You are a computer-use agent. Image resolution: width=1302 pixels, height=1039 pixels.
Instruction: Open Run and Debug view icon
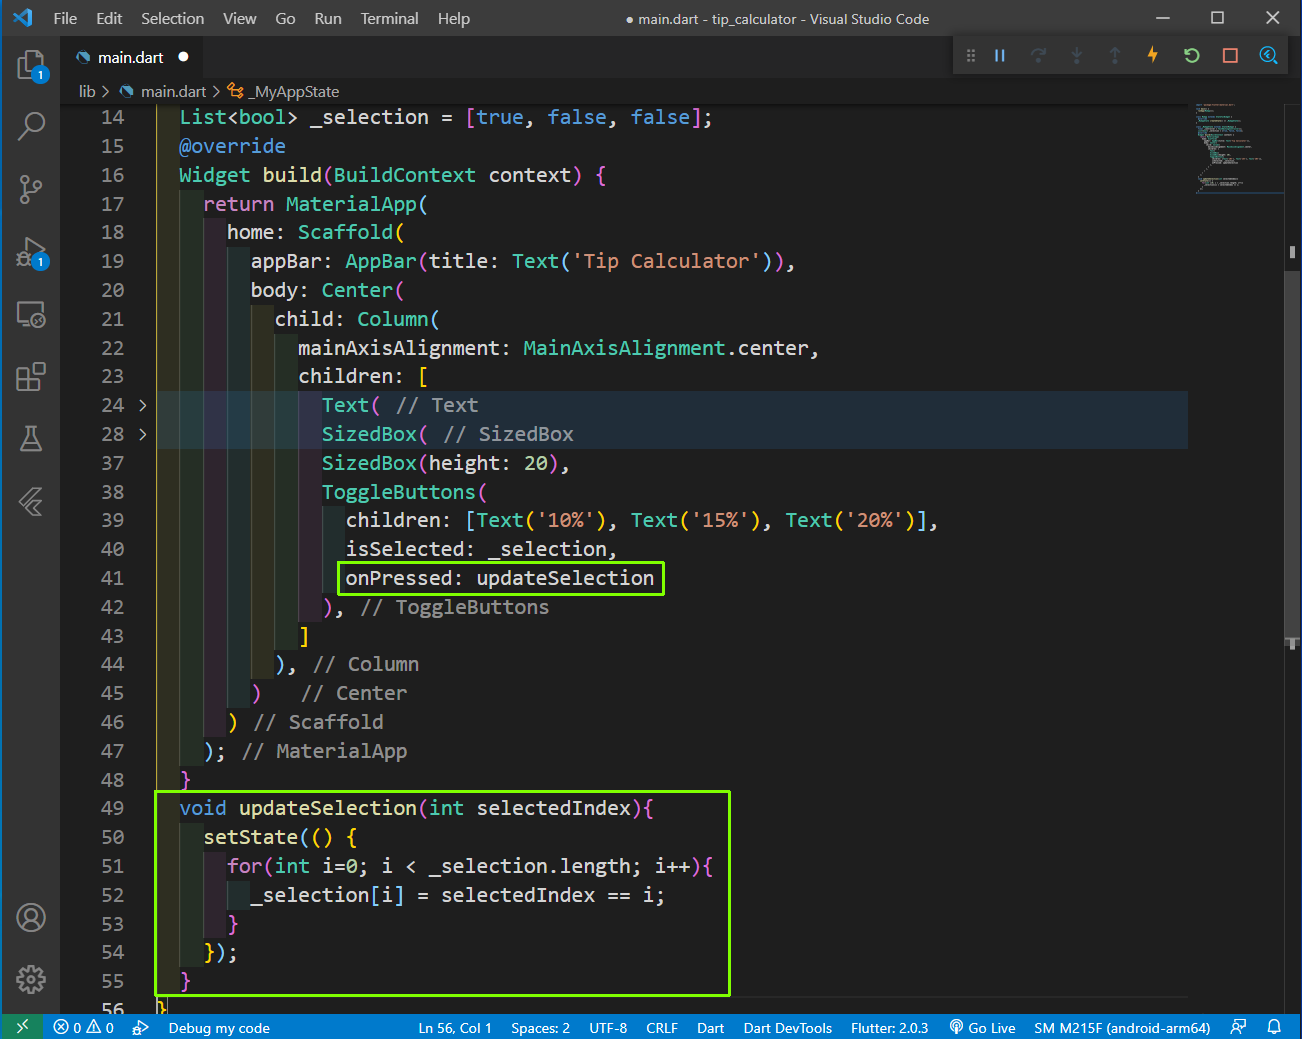click(x=31, y=252)
